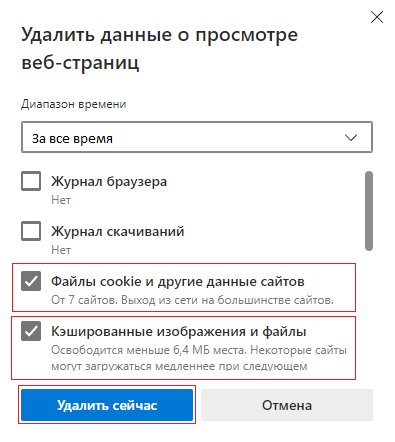Viewport: 395px width, 442px height.
Task: Close the clear browsing data dialog
Action: point(377,17)
